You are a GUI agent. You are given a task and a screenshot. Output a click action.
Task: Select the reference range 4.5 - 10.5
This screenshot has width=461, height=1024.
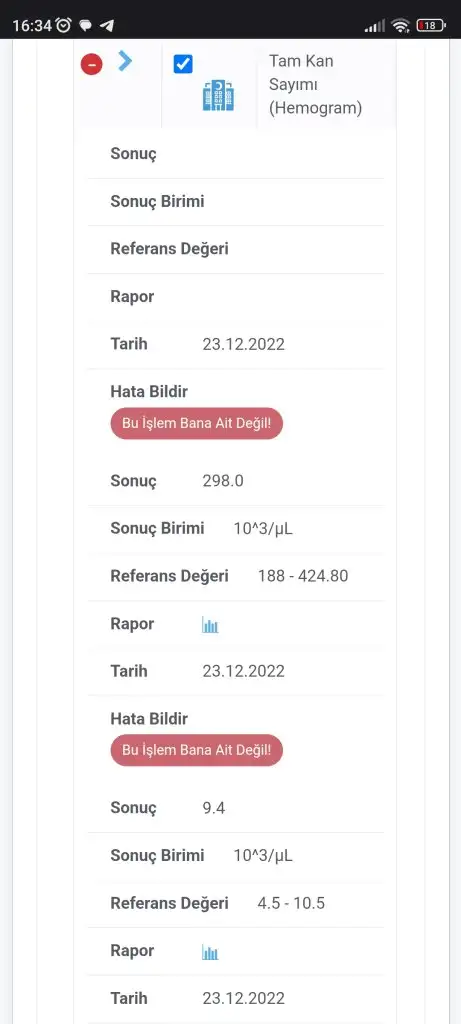(x=291, y=903)
